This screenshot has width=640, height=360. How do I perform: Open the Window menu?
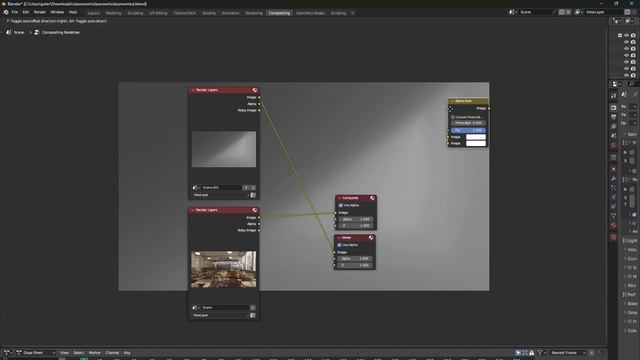pos(57,12)
